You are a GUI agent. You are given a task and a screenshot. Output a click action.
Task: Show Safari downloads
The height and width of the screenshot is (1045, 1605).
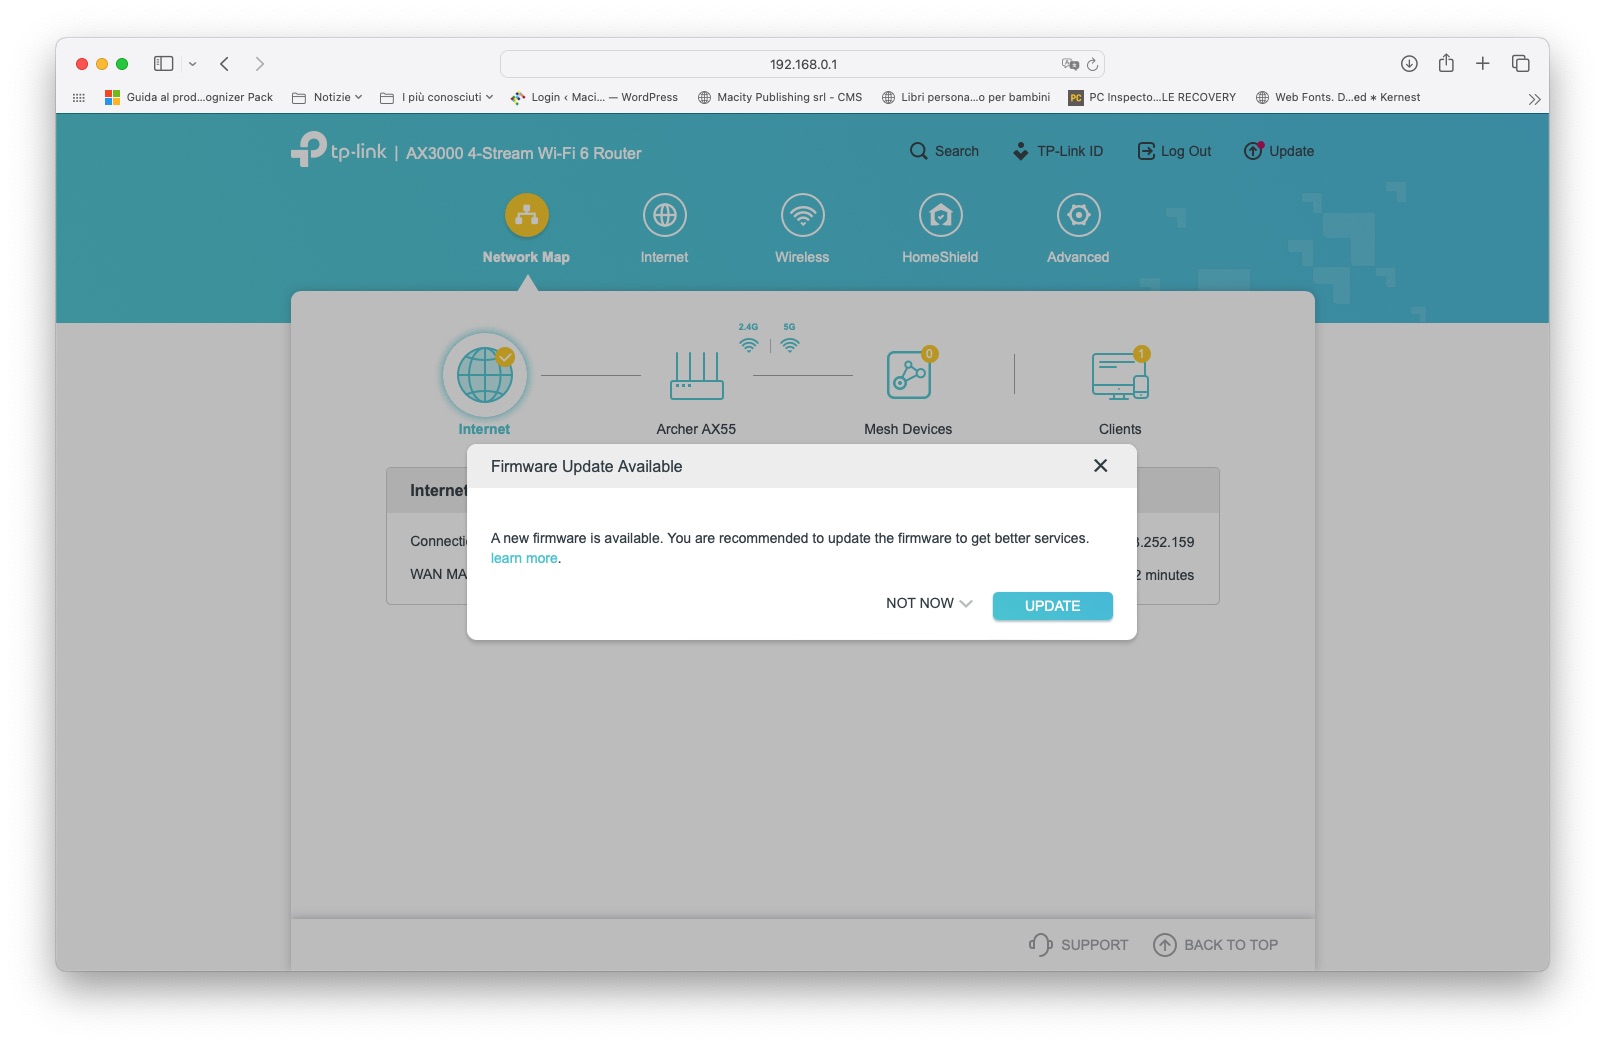click(x=1409, y=64)
